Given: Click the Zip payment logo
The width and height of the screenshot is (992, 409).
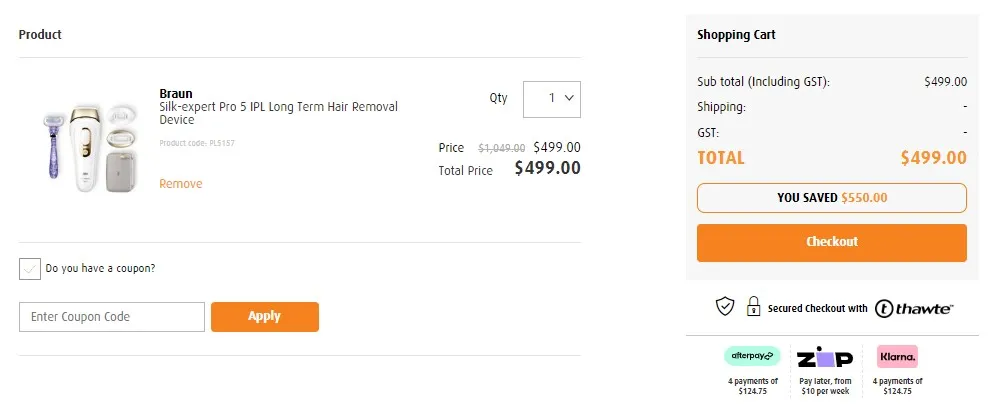Looking at the screenshot, I should click(x=824, y=357).
